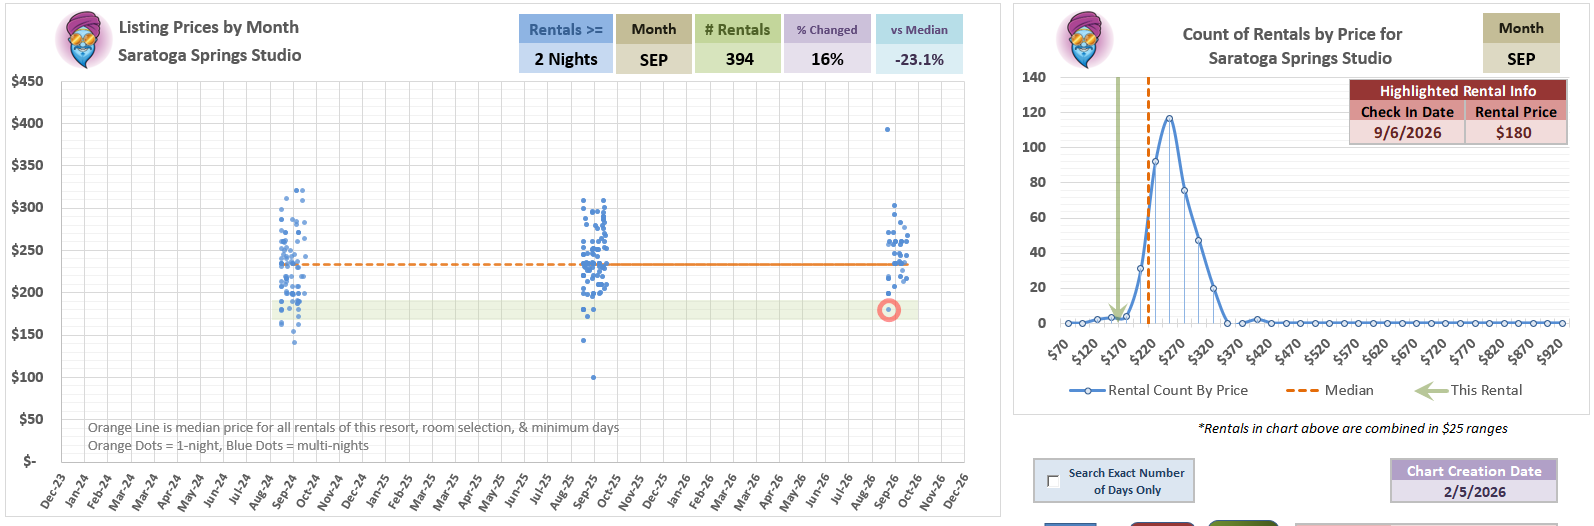Click the genie logo in Count of Rentals chart
The image size is (1594, 526).
1084,40
